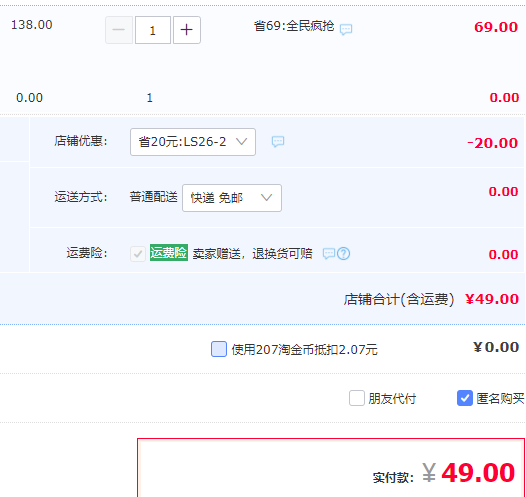This screenshot has width=526, height=497.
Task: Open the 省20元:LS26-2 store discount dropdown
Action: [x=193, y=142]
